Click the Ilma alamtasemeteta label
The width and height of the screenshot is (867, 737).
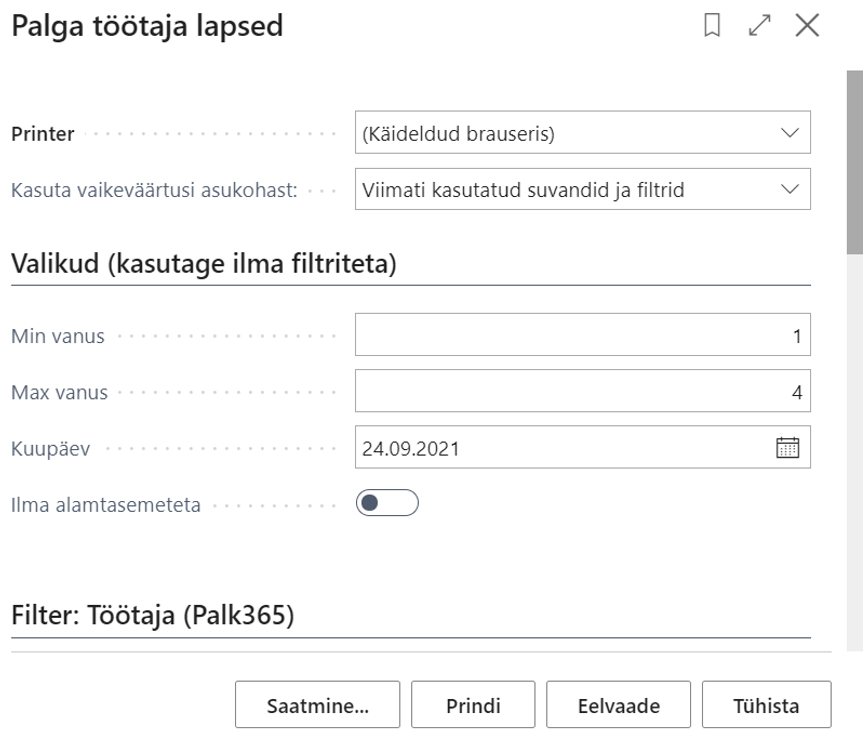click(x=106, y=505)
